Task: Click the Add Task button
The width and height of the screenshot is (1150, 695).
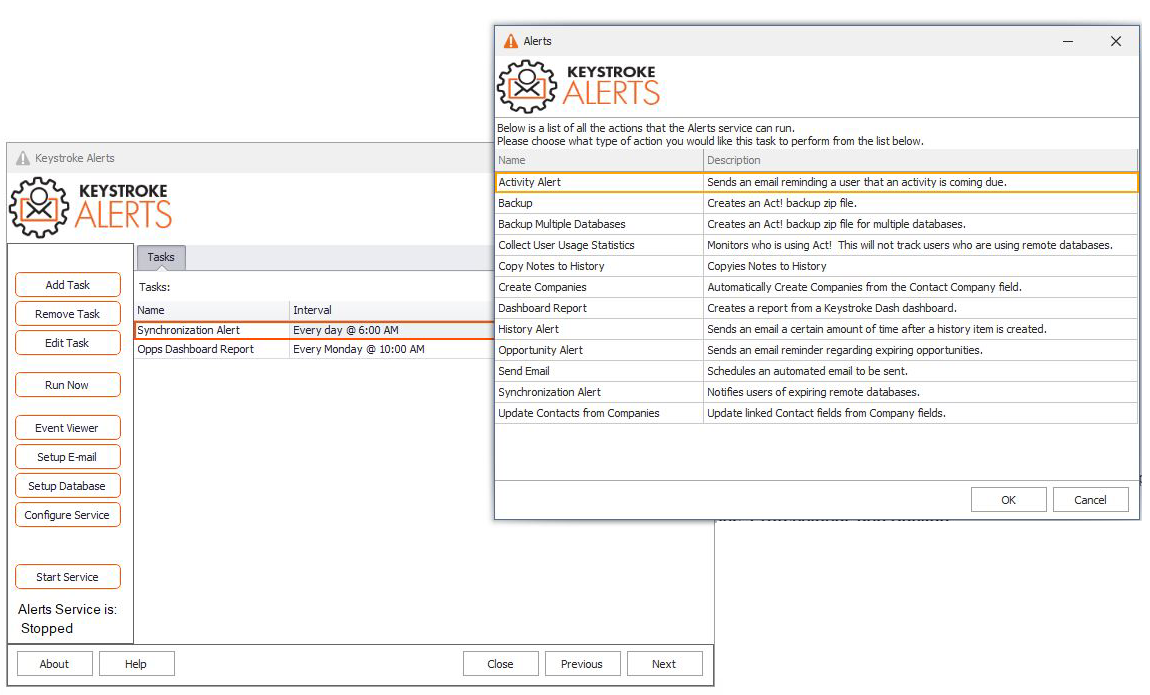Action: [x=67, y=284]
